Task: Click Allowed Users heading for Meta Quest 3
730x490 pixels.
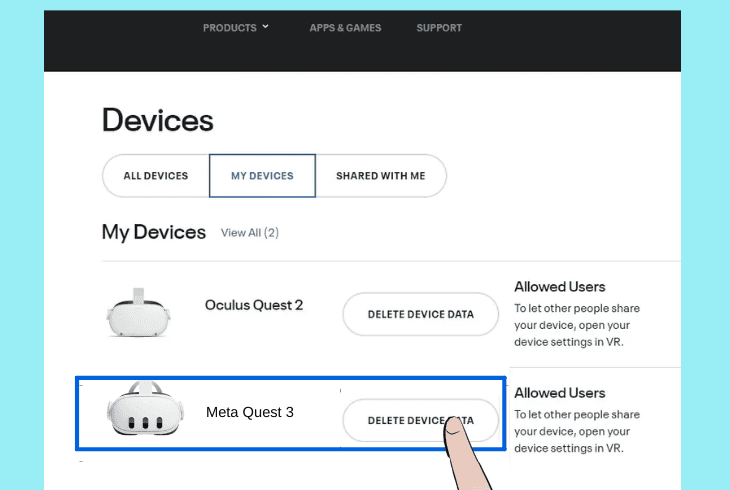Action: point(560,393)
